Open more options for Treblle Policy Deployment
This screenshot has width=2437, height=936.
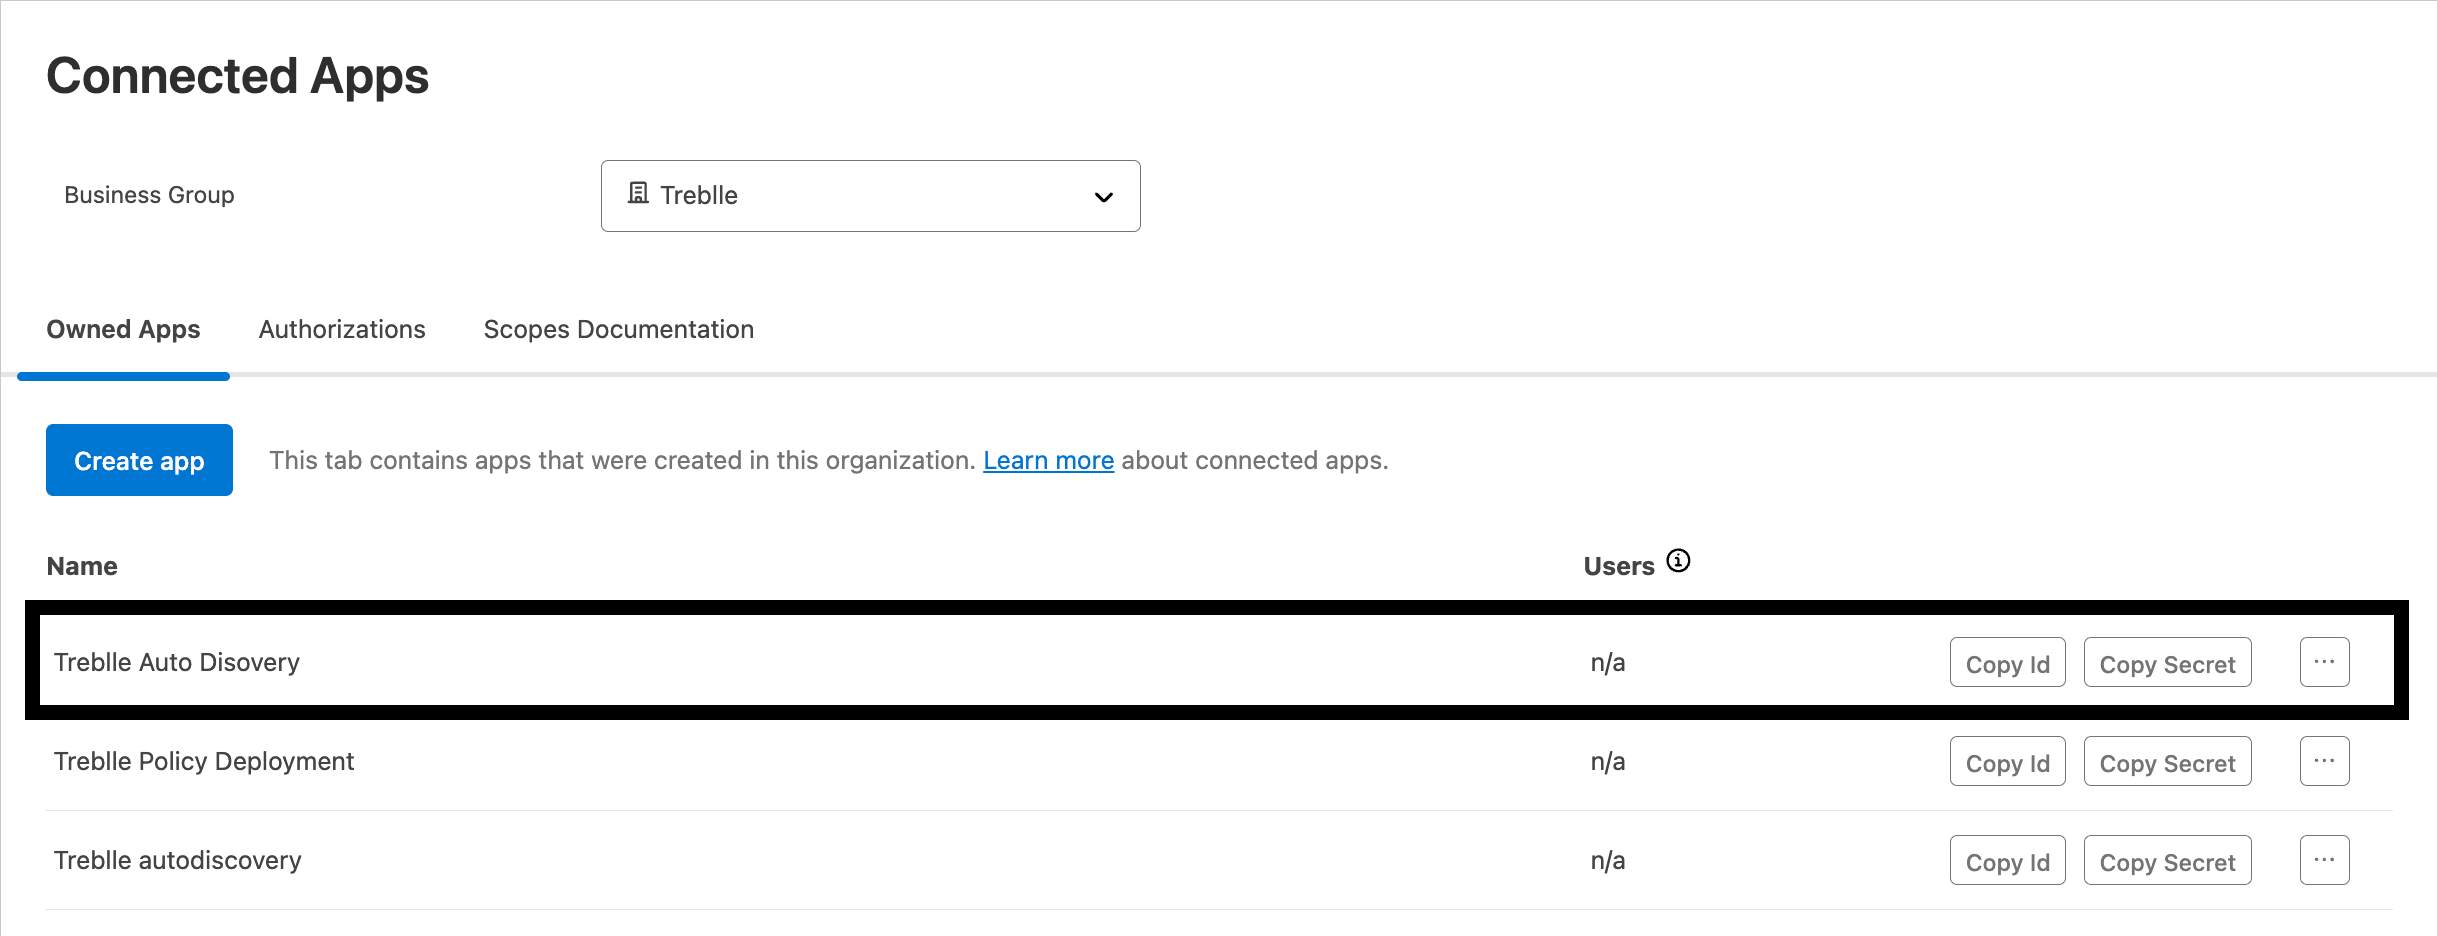(2323, 761)
